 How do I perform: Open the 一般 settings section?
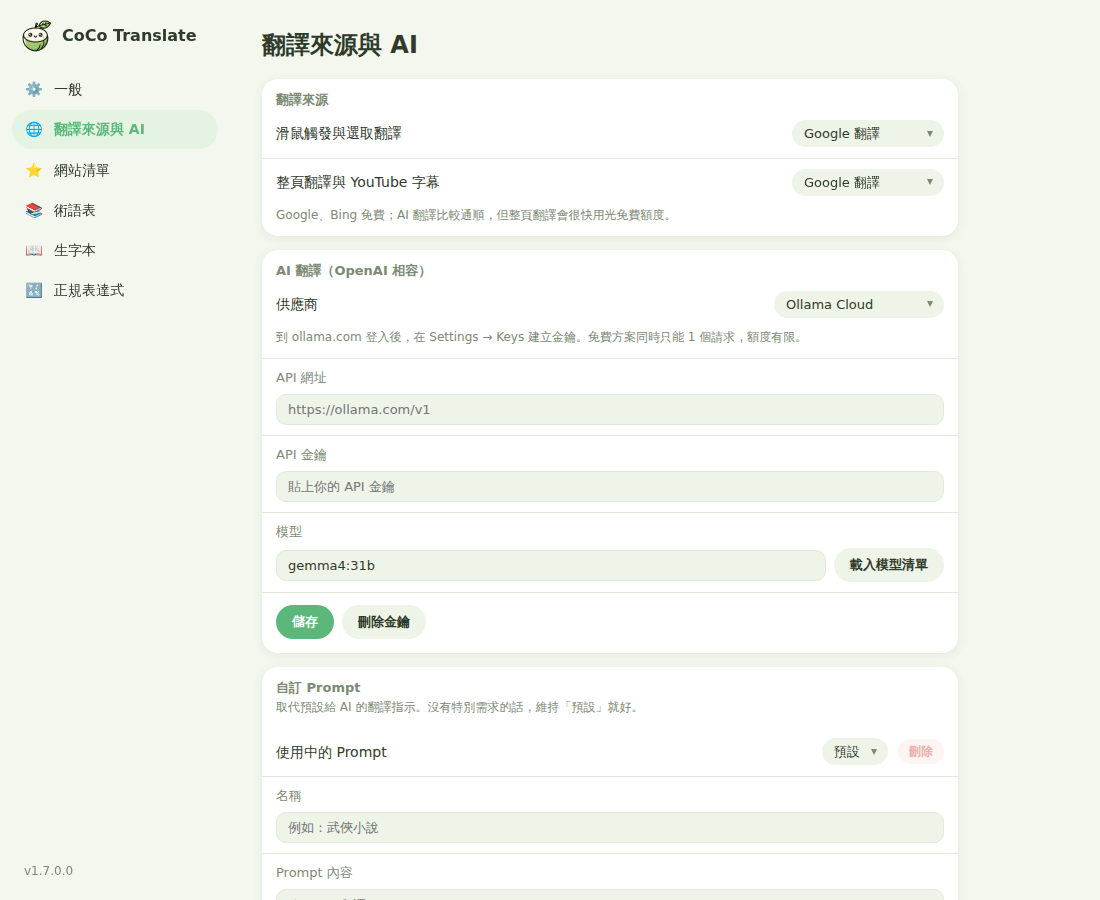115,89
